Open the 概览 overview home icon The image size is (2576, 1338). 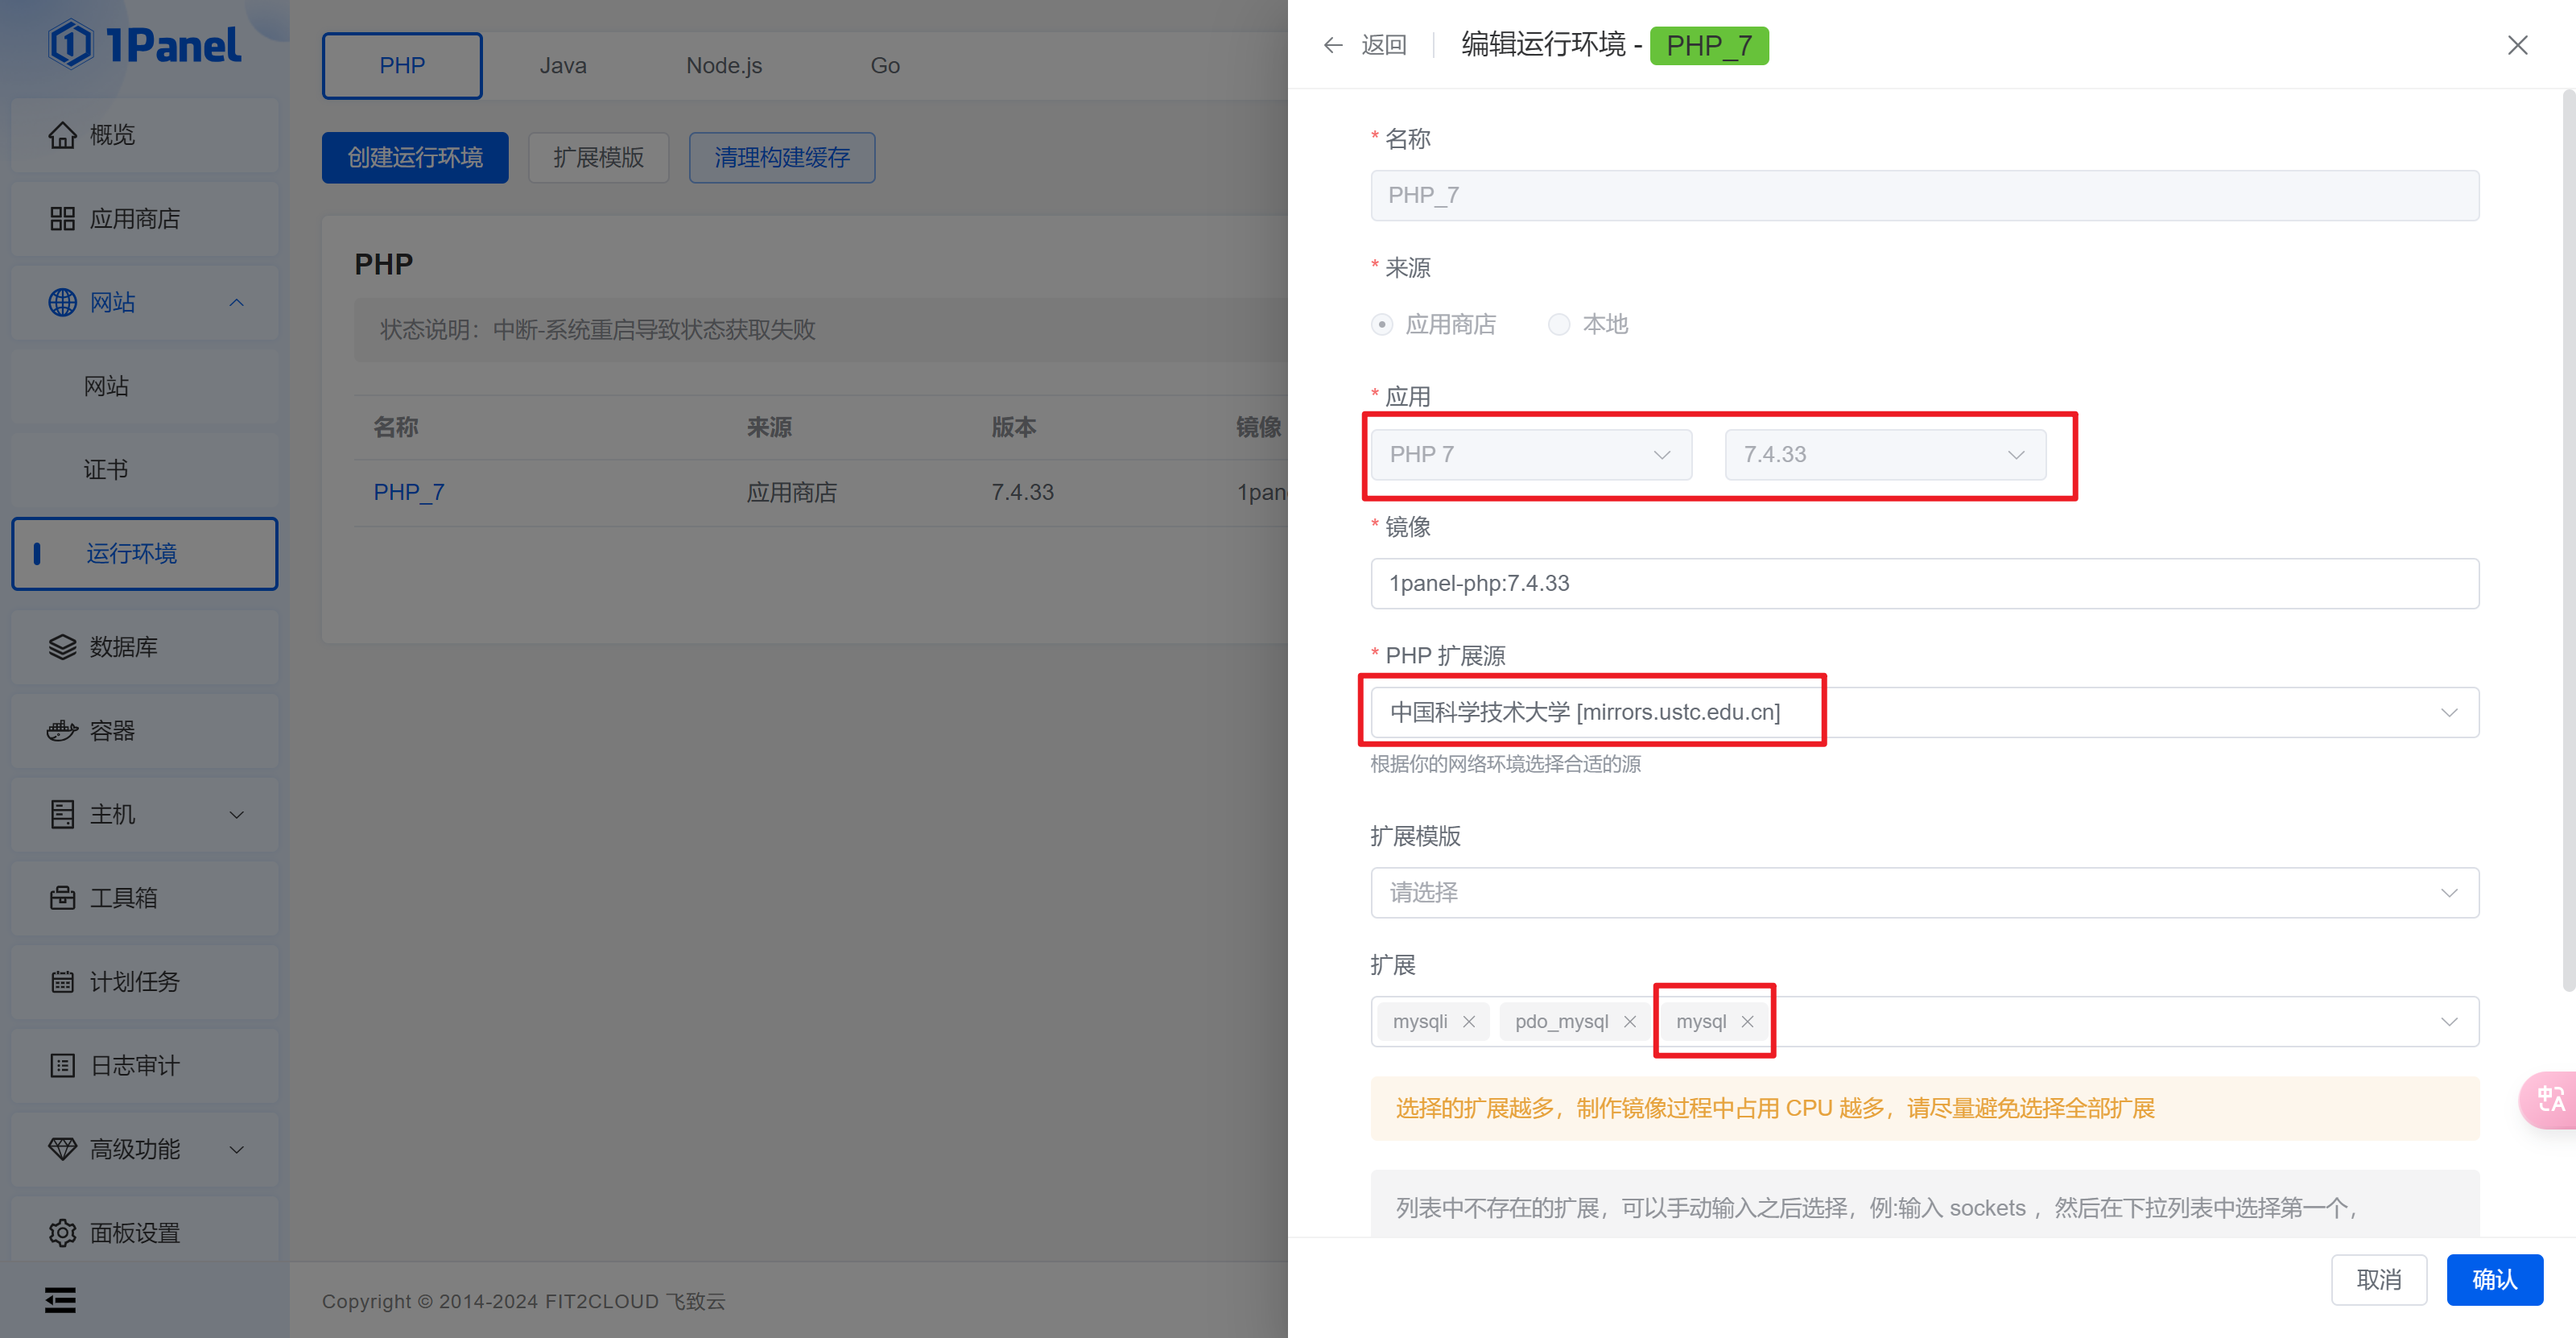pyautogui.click(x=62, y=135)
